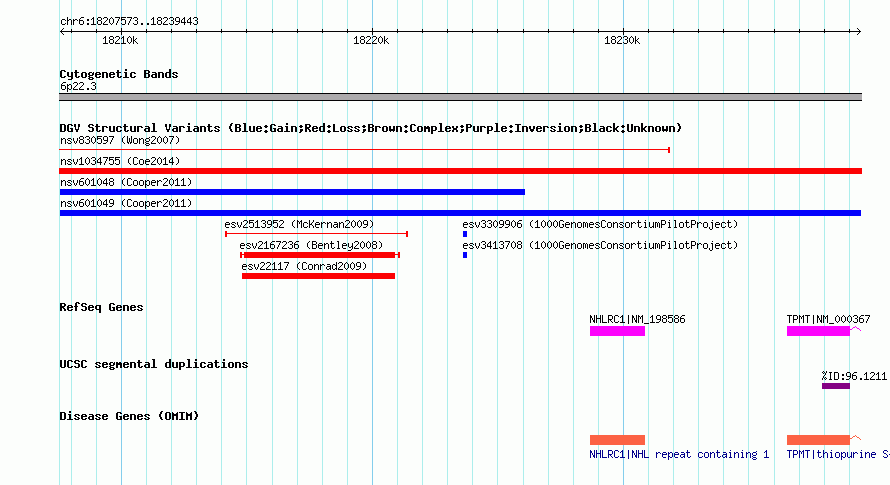This screenshot has width=890, height=485.
Task: Select the red nsv1034755 loss bar
Action: pos(460,171)
